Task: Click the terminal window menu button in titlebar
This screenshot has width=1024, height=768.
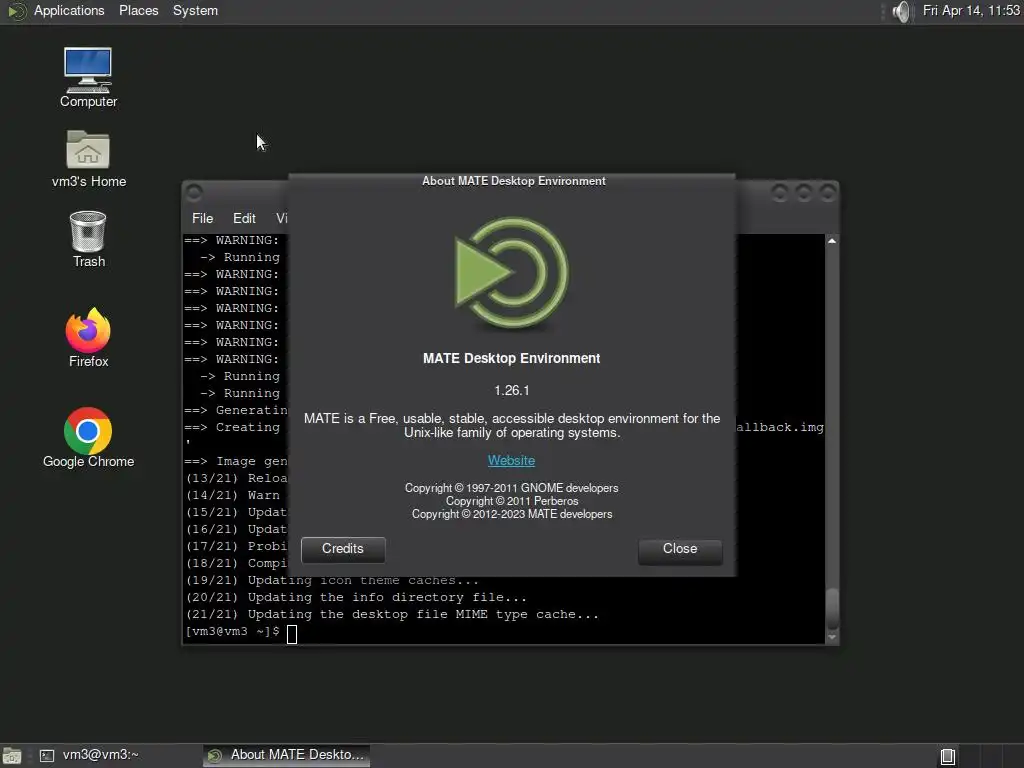Action: [194, 193]
